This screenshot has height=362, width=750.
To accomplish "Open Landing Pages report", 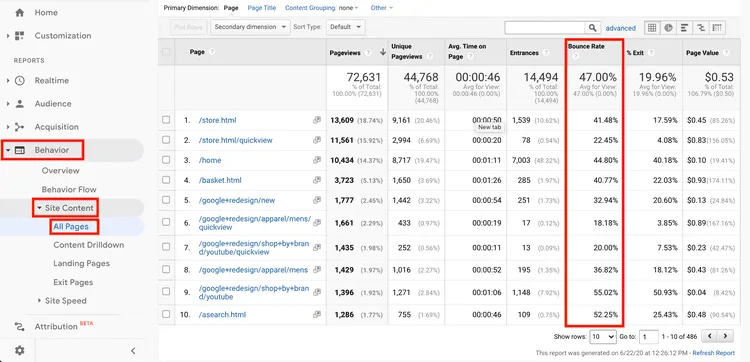I will point(81,263).
